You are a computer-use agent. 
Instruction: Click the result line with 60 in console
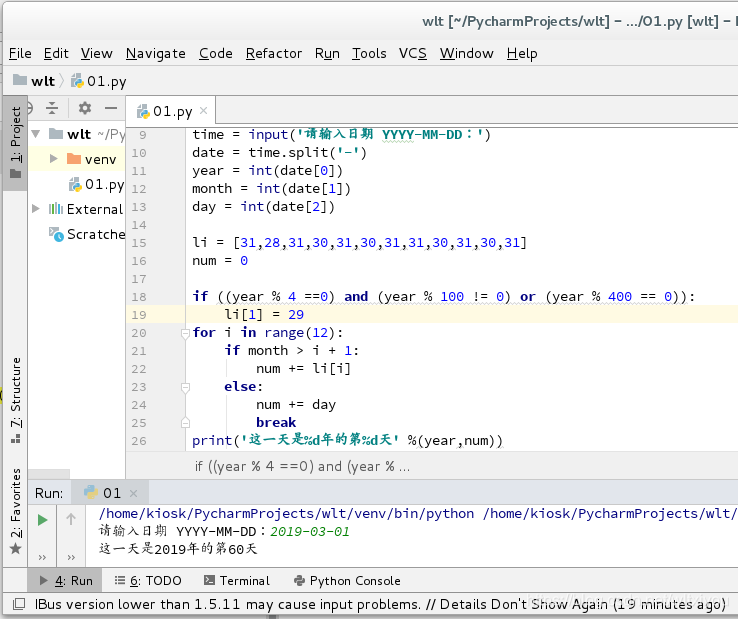(x=178, y=549)
